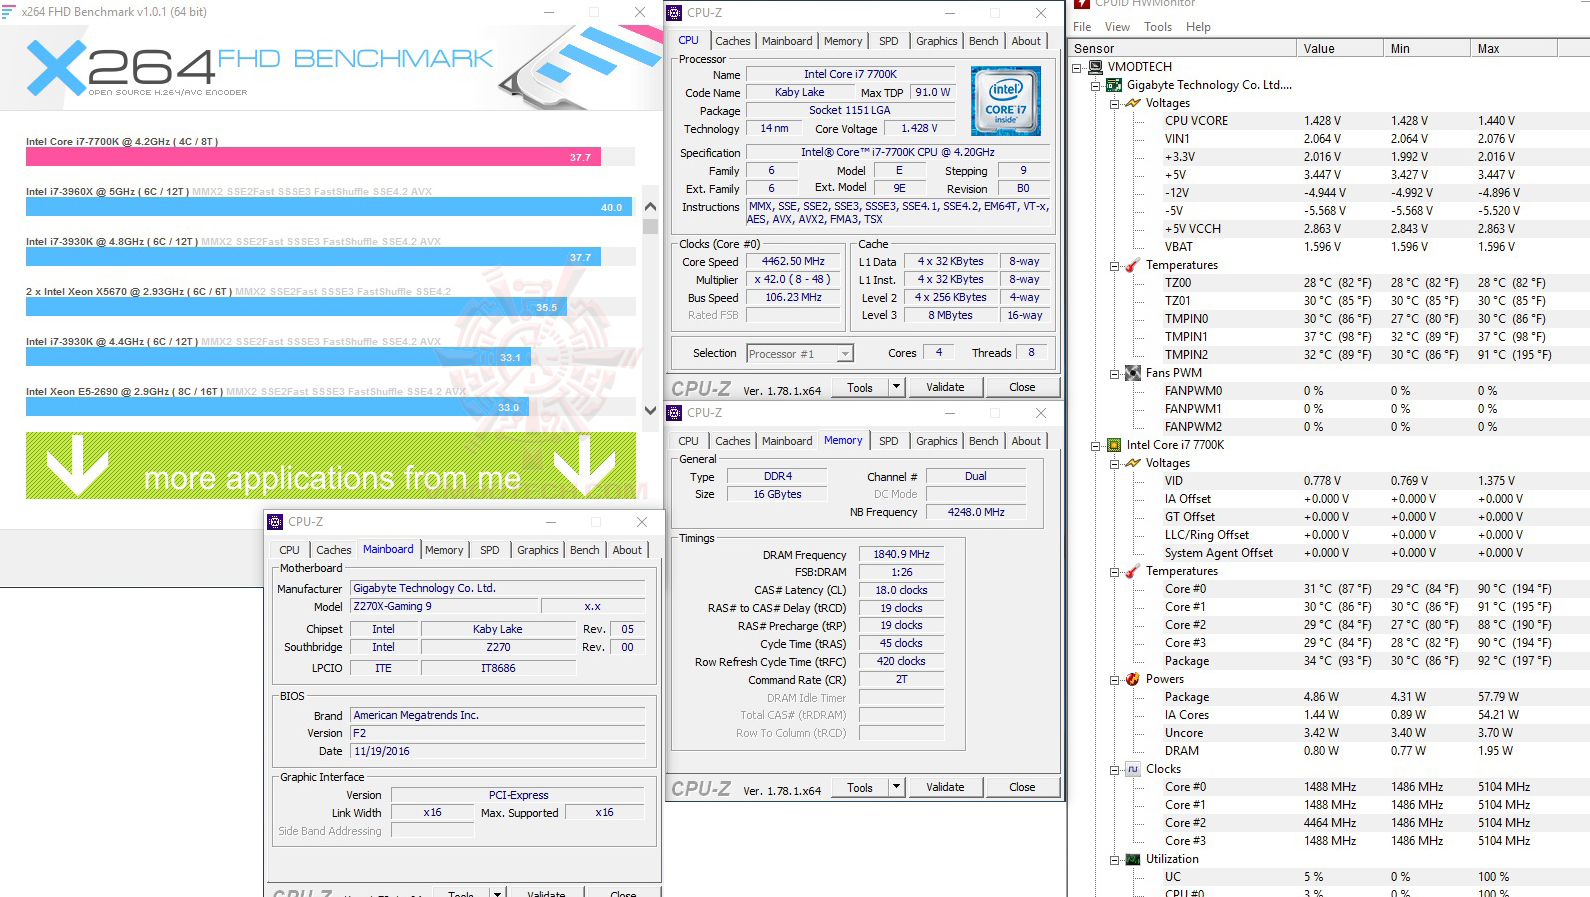Click the Model Z270X-Gaming 9 field
Image resolution: width=1590 pixels, height=897 pixels.
pyautogui.click(x=443, y=606)
